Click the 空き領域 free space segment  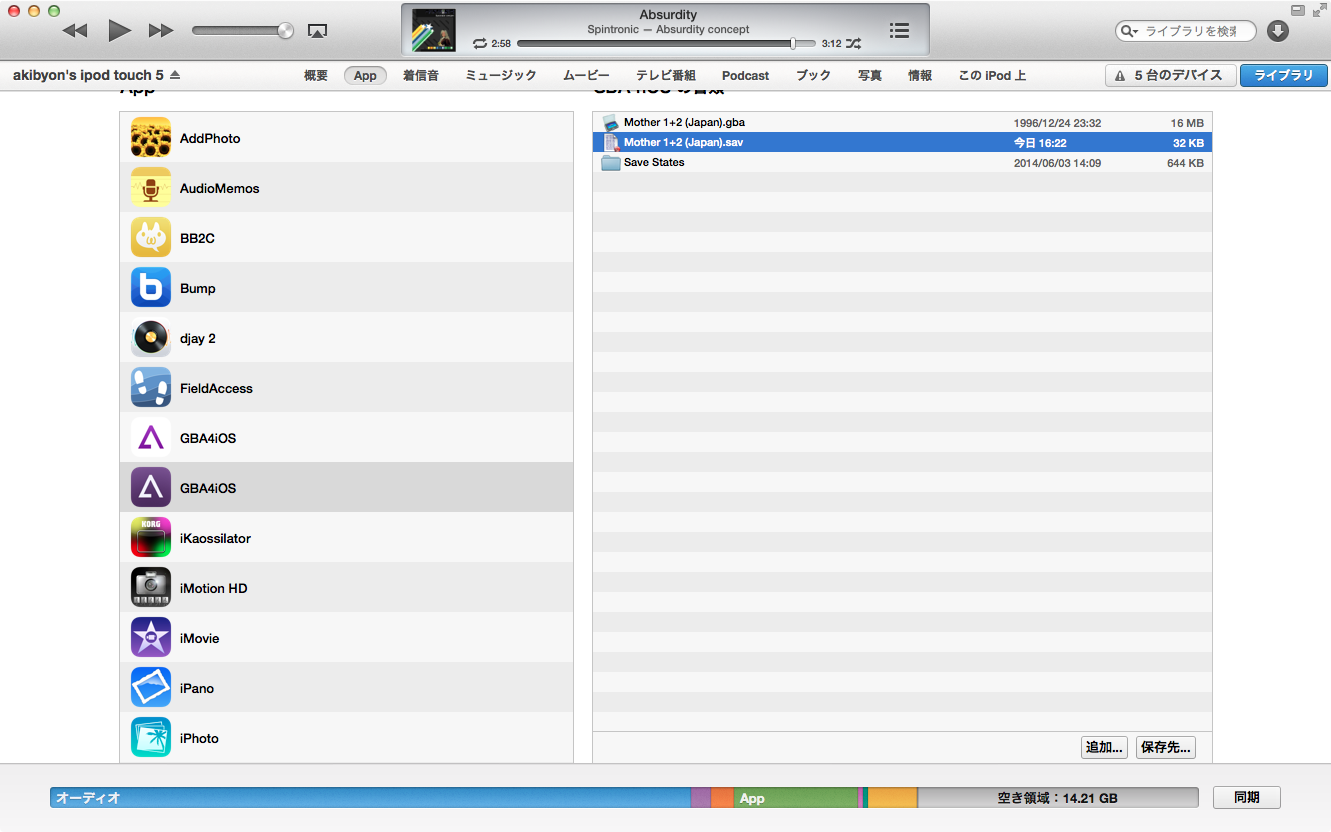[x=1057, y=797]
